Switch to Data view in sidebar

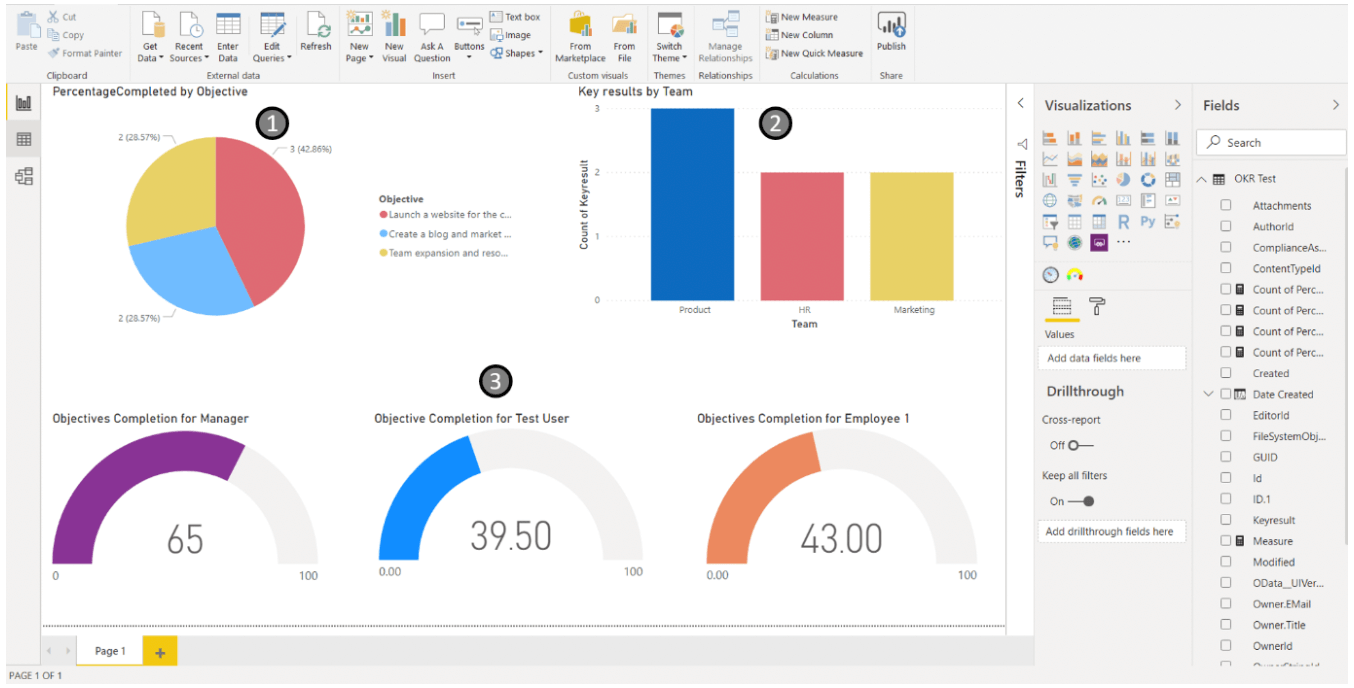(24, 140)
